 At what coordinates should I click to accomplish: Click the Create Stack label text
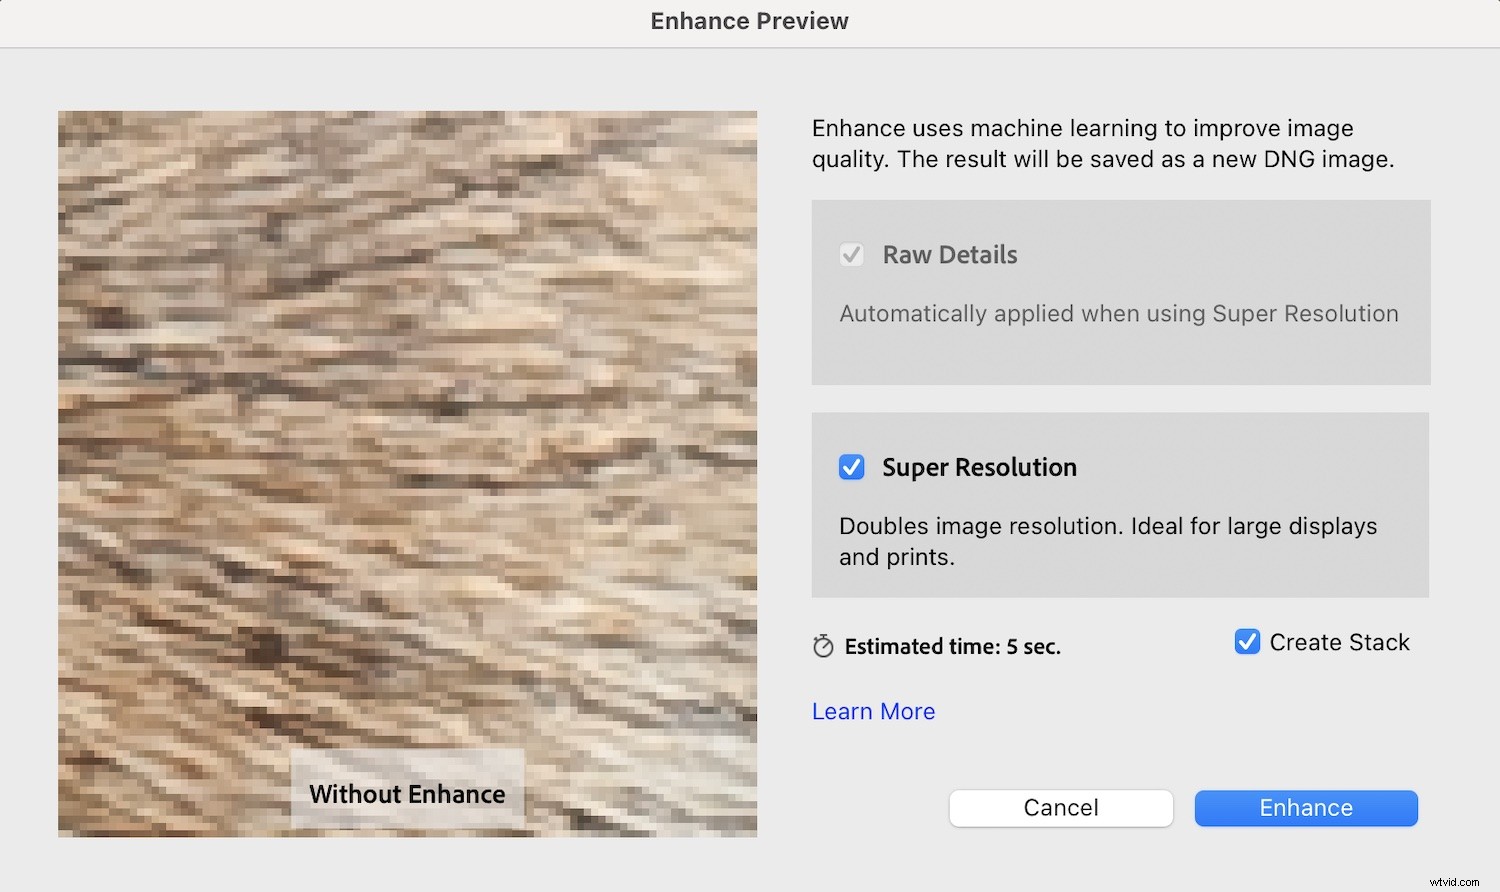click(x=1338, y=641)
